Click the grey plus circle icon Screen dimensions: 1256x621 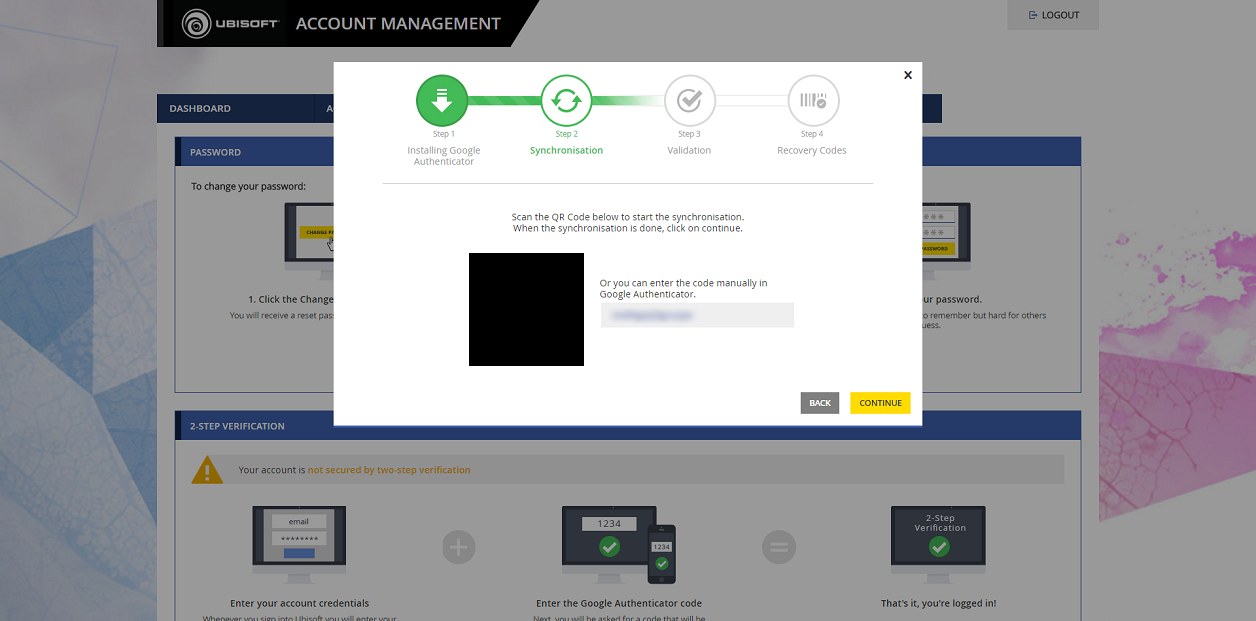pos(459,547)
